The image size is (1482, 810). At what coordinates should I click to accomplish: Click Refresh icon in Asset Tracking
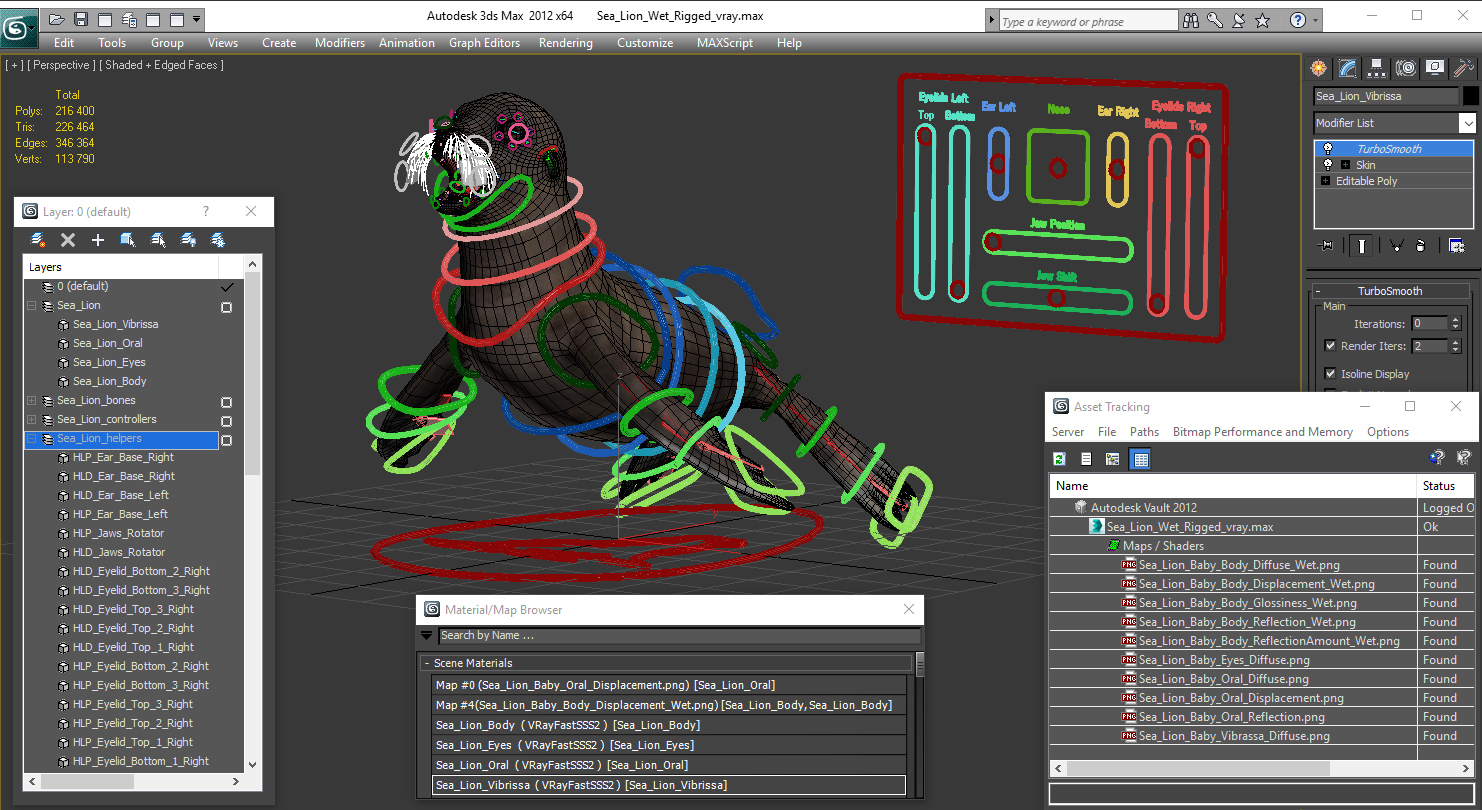tap(1059, 459)
